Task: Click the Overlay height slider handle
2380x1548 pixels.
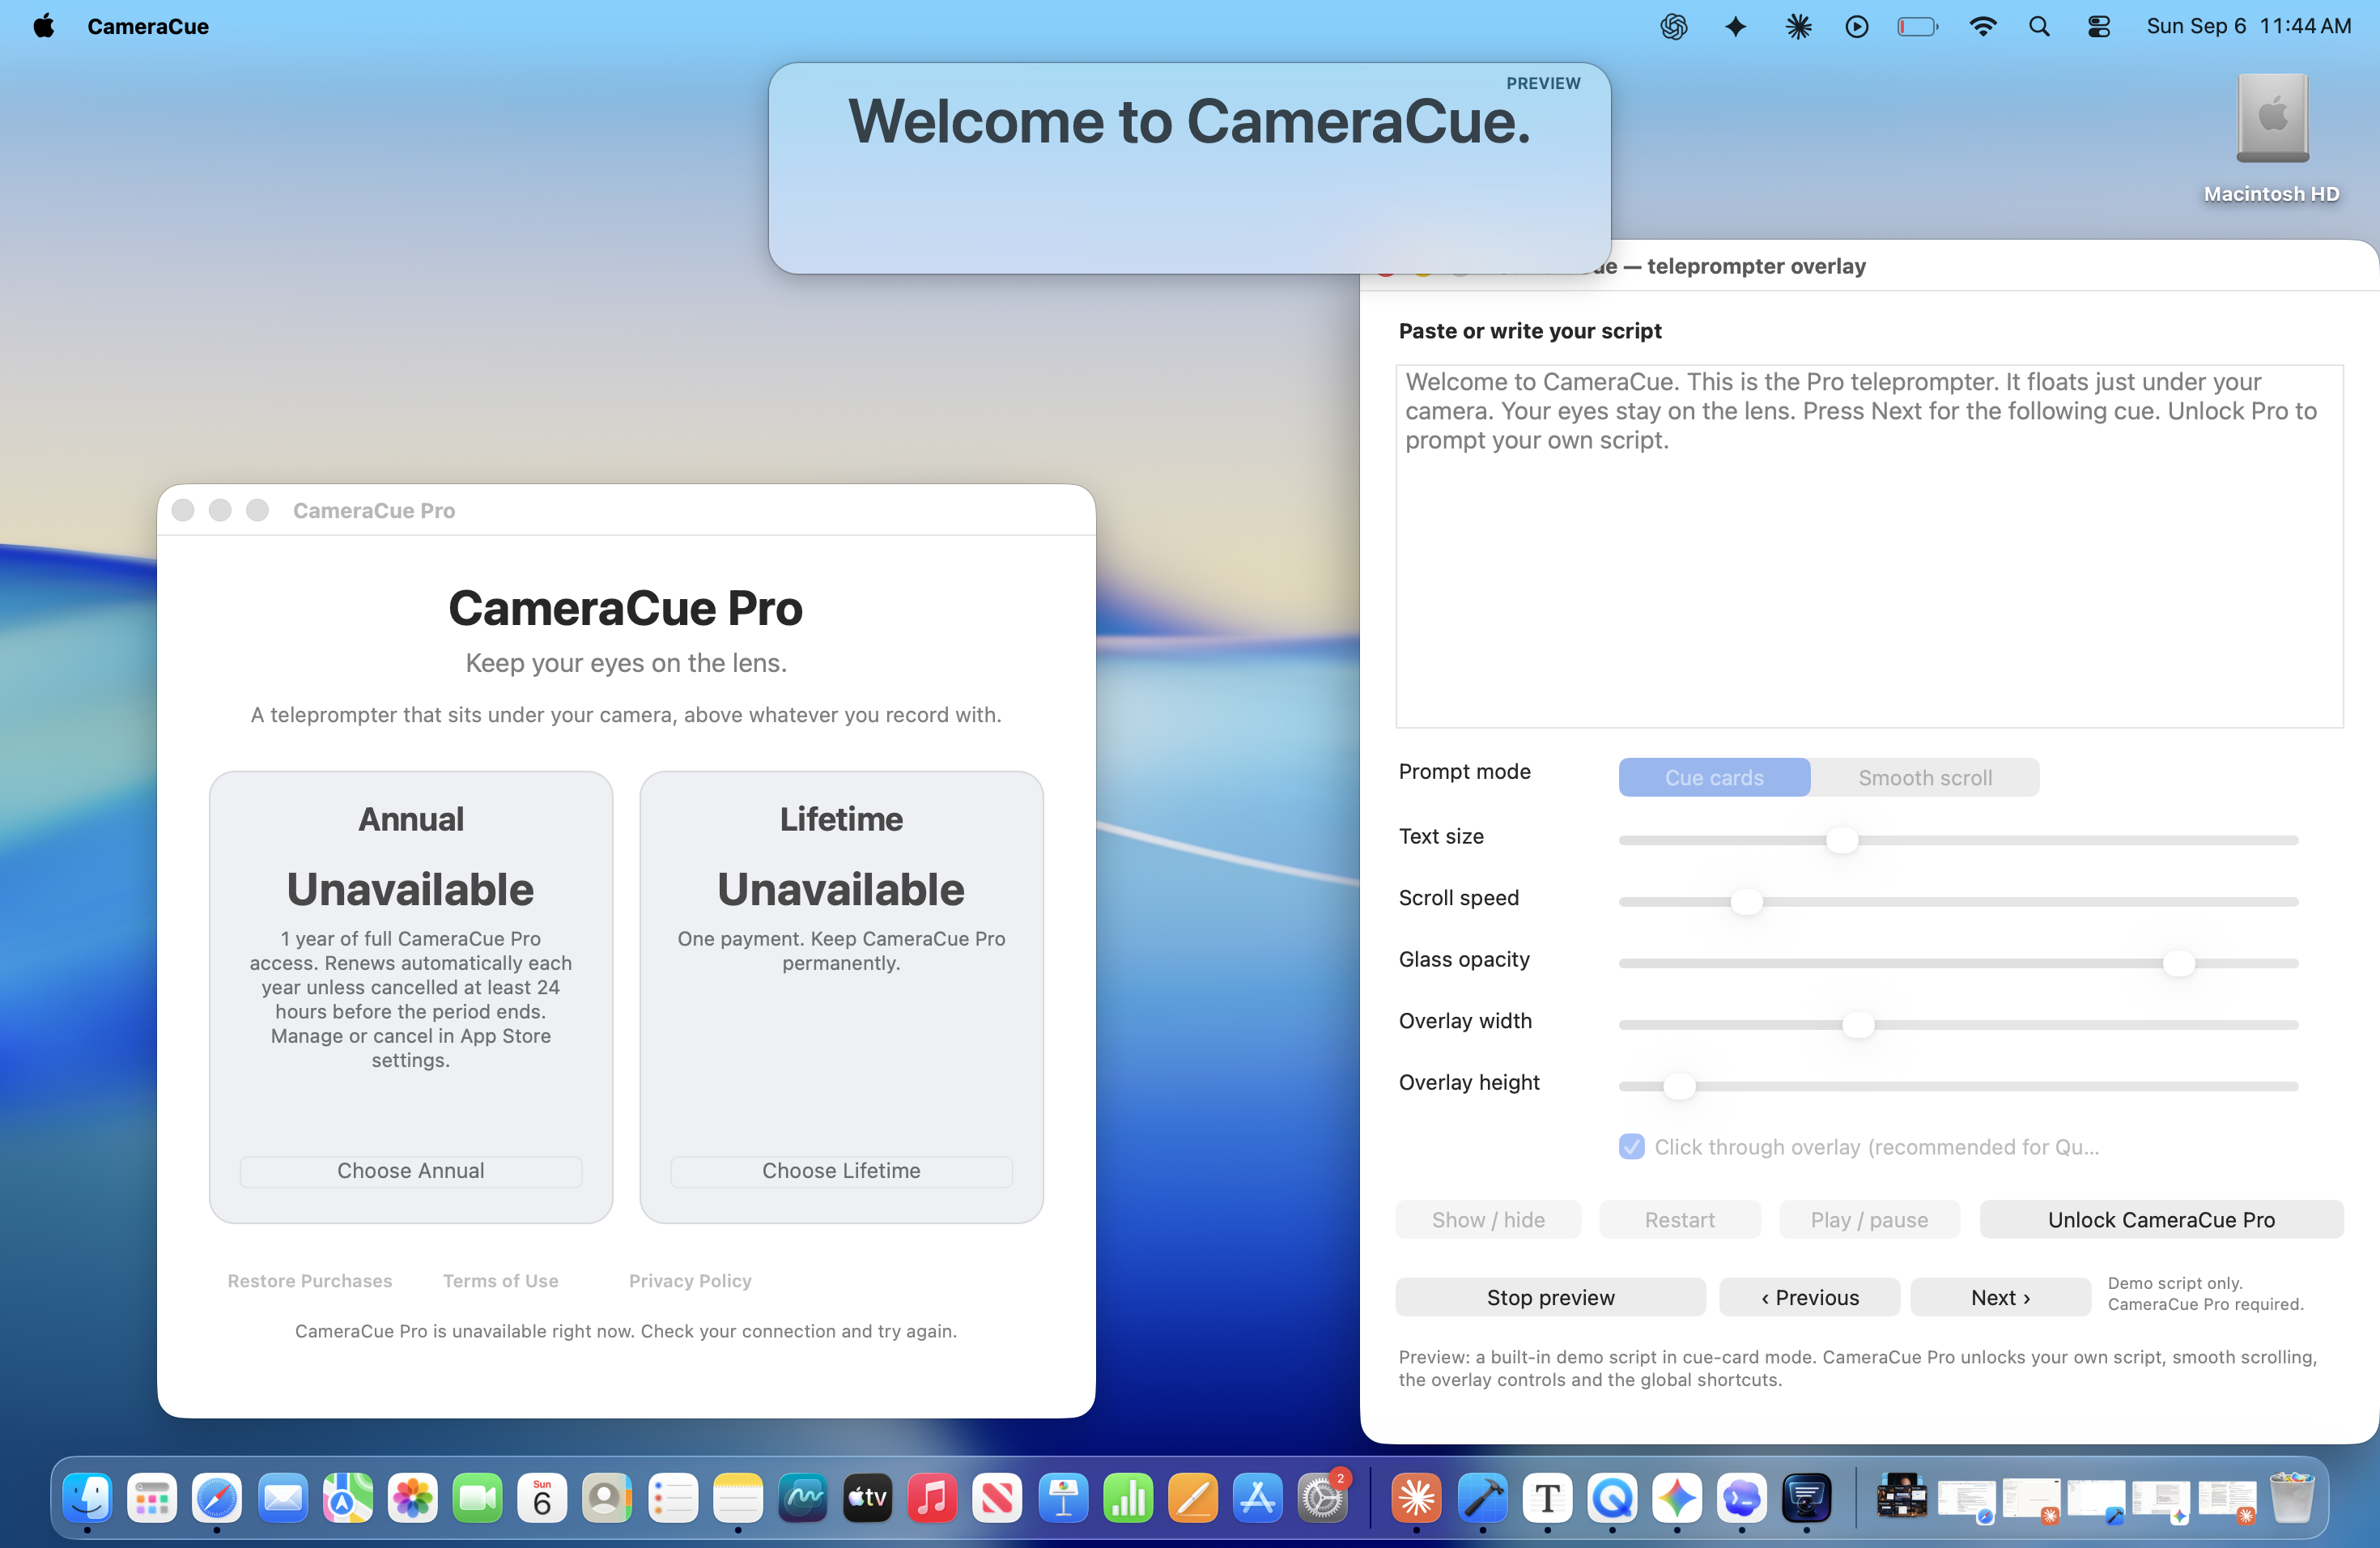Action: coord(1679,1086)
